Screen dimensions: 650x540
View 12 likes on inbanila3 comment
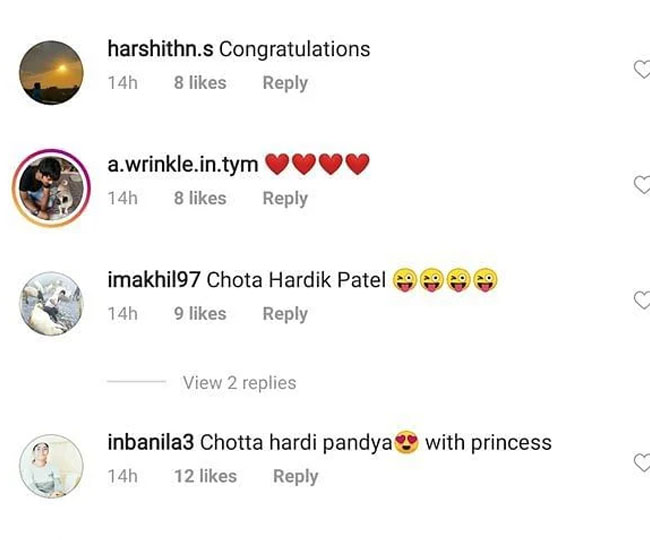pos(206,476)
